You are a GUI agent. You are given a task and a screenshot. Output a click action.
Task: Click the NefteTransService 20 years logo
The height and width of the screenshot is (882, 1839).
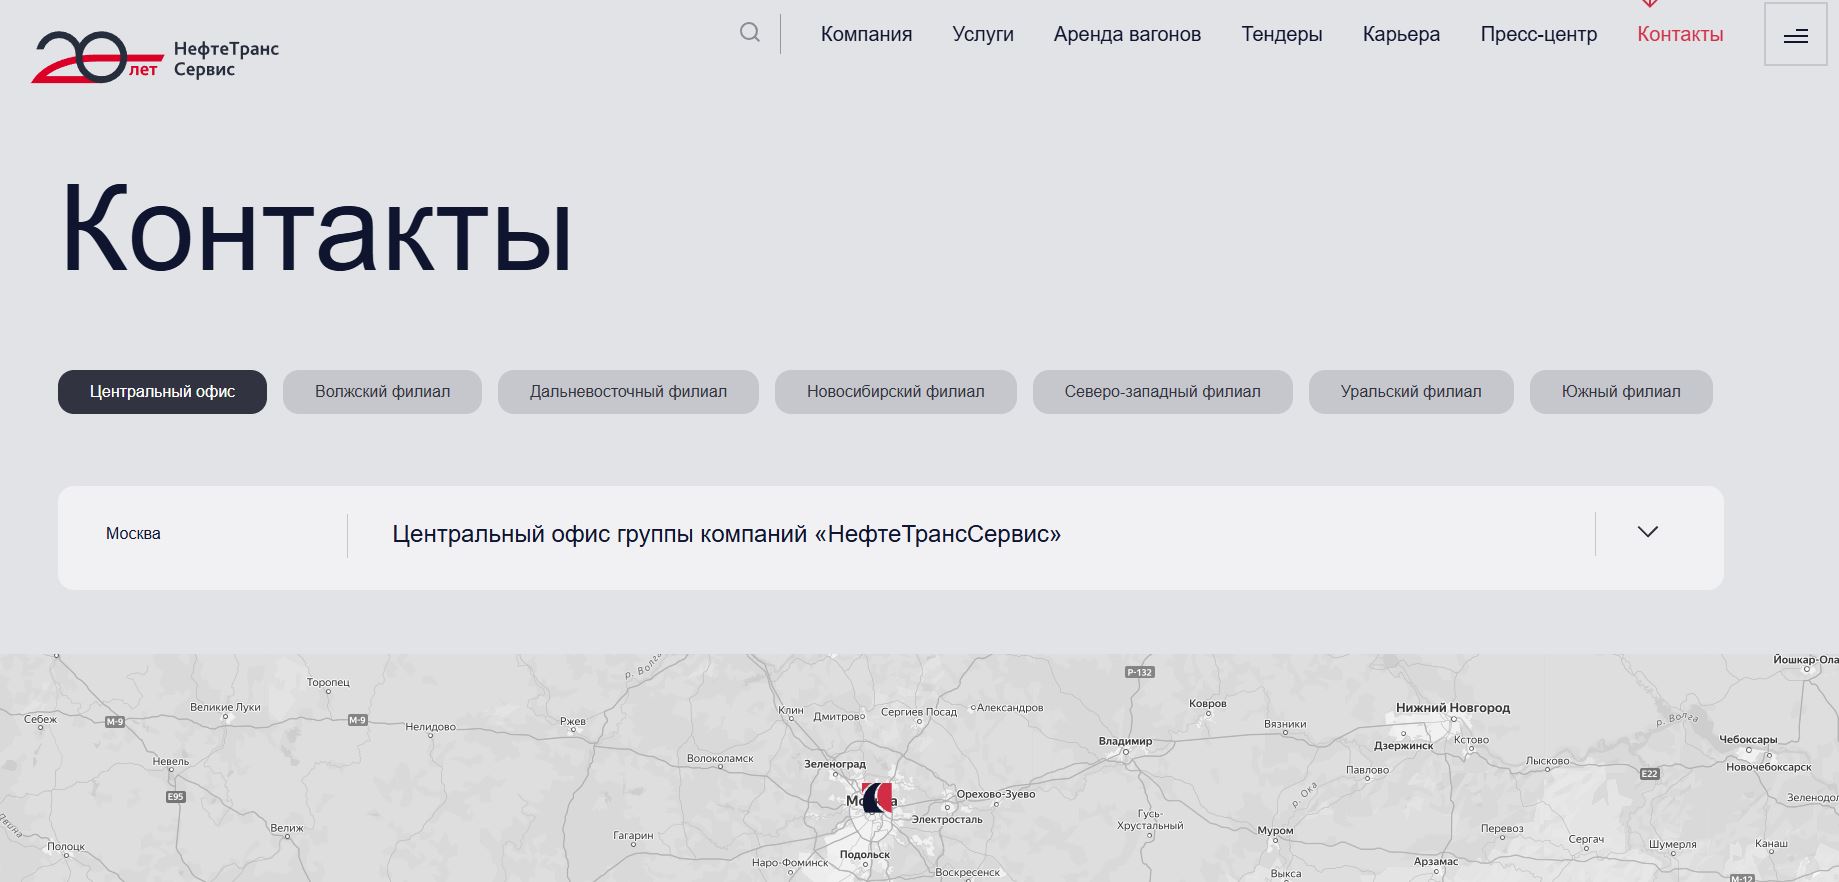tap(155, 57)
